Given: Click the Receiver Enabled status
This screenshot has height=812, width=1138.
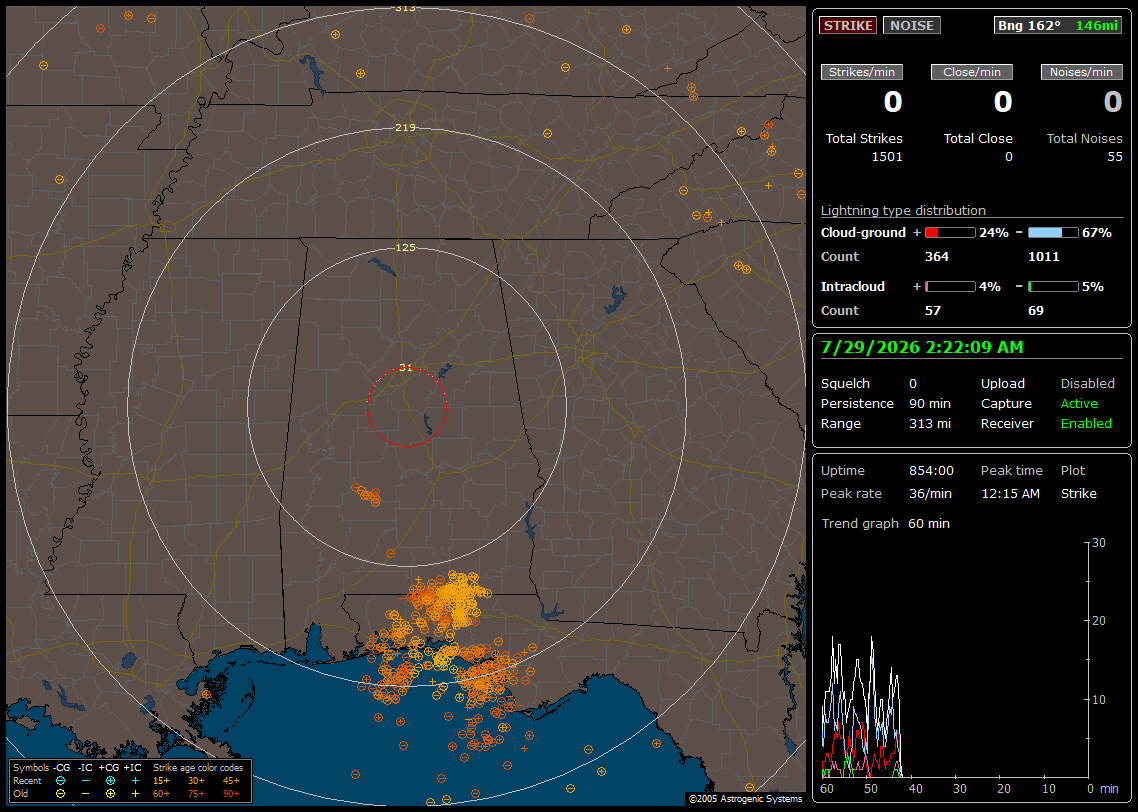Looking at the screenshot, I should pyautogui.click(x=1086, y=423).
